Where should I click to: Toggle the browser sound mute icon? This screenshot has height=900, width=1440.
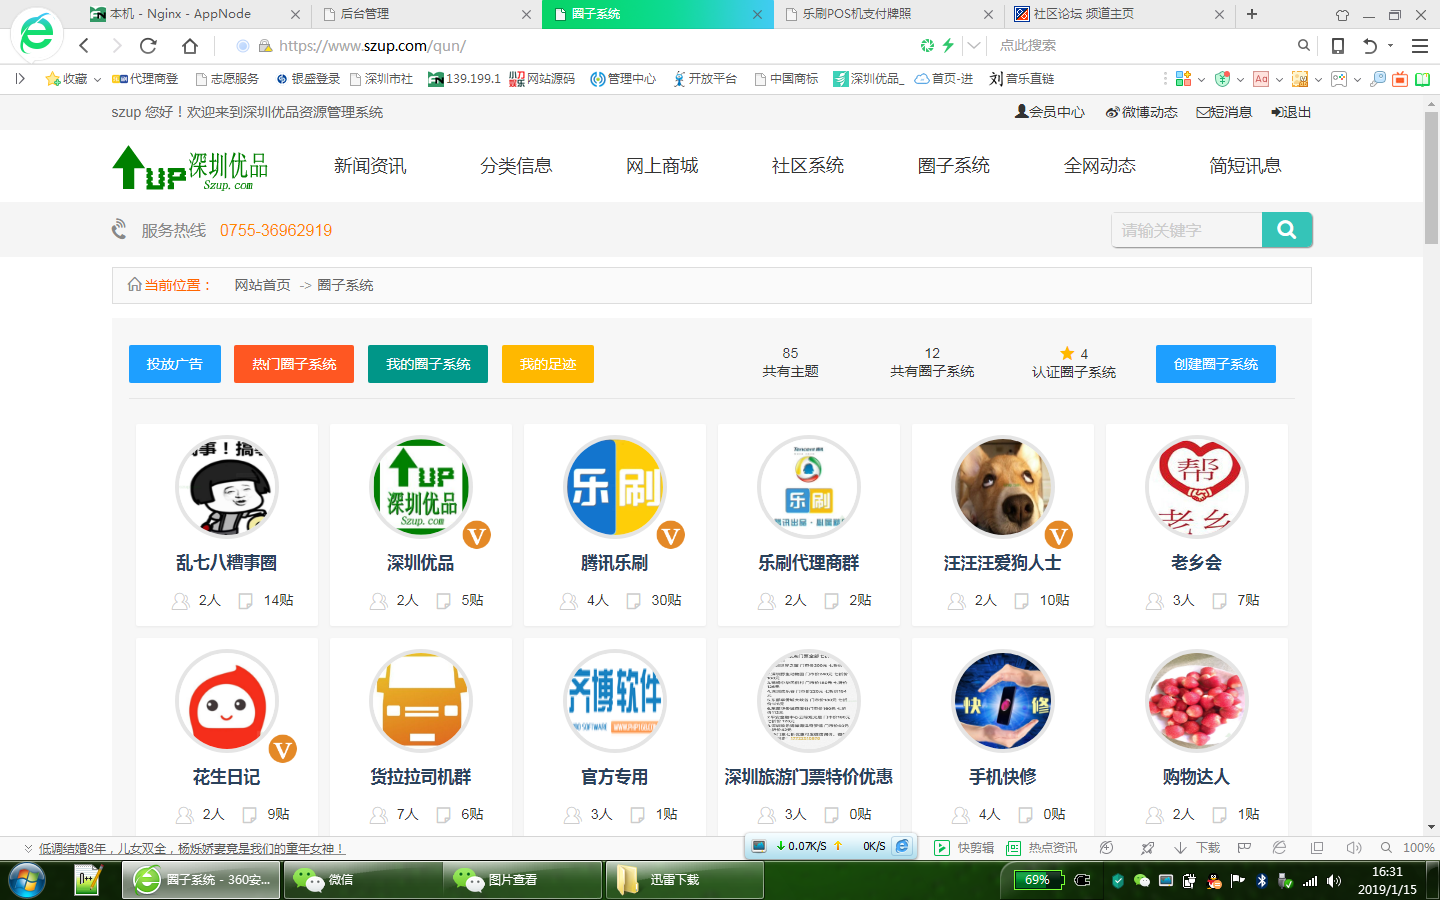coord(1354,848)
